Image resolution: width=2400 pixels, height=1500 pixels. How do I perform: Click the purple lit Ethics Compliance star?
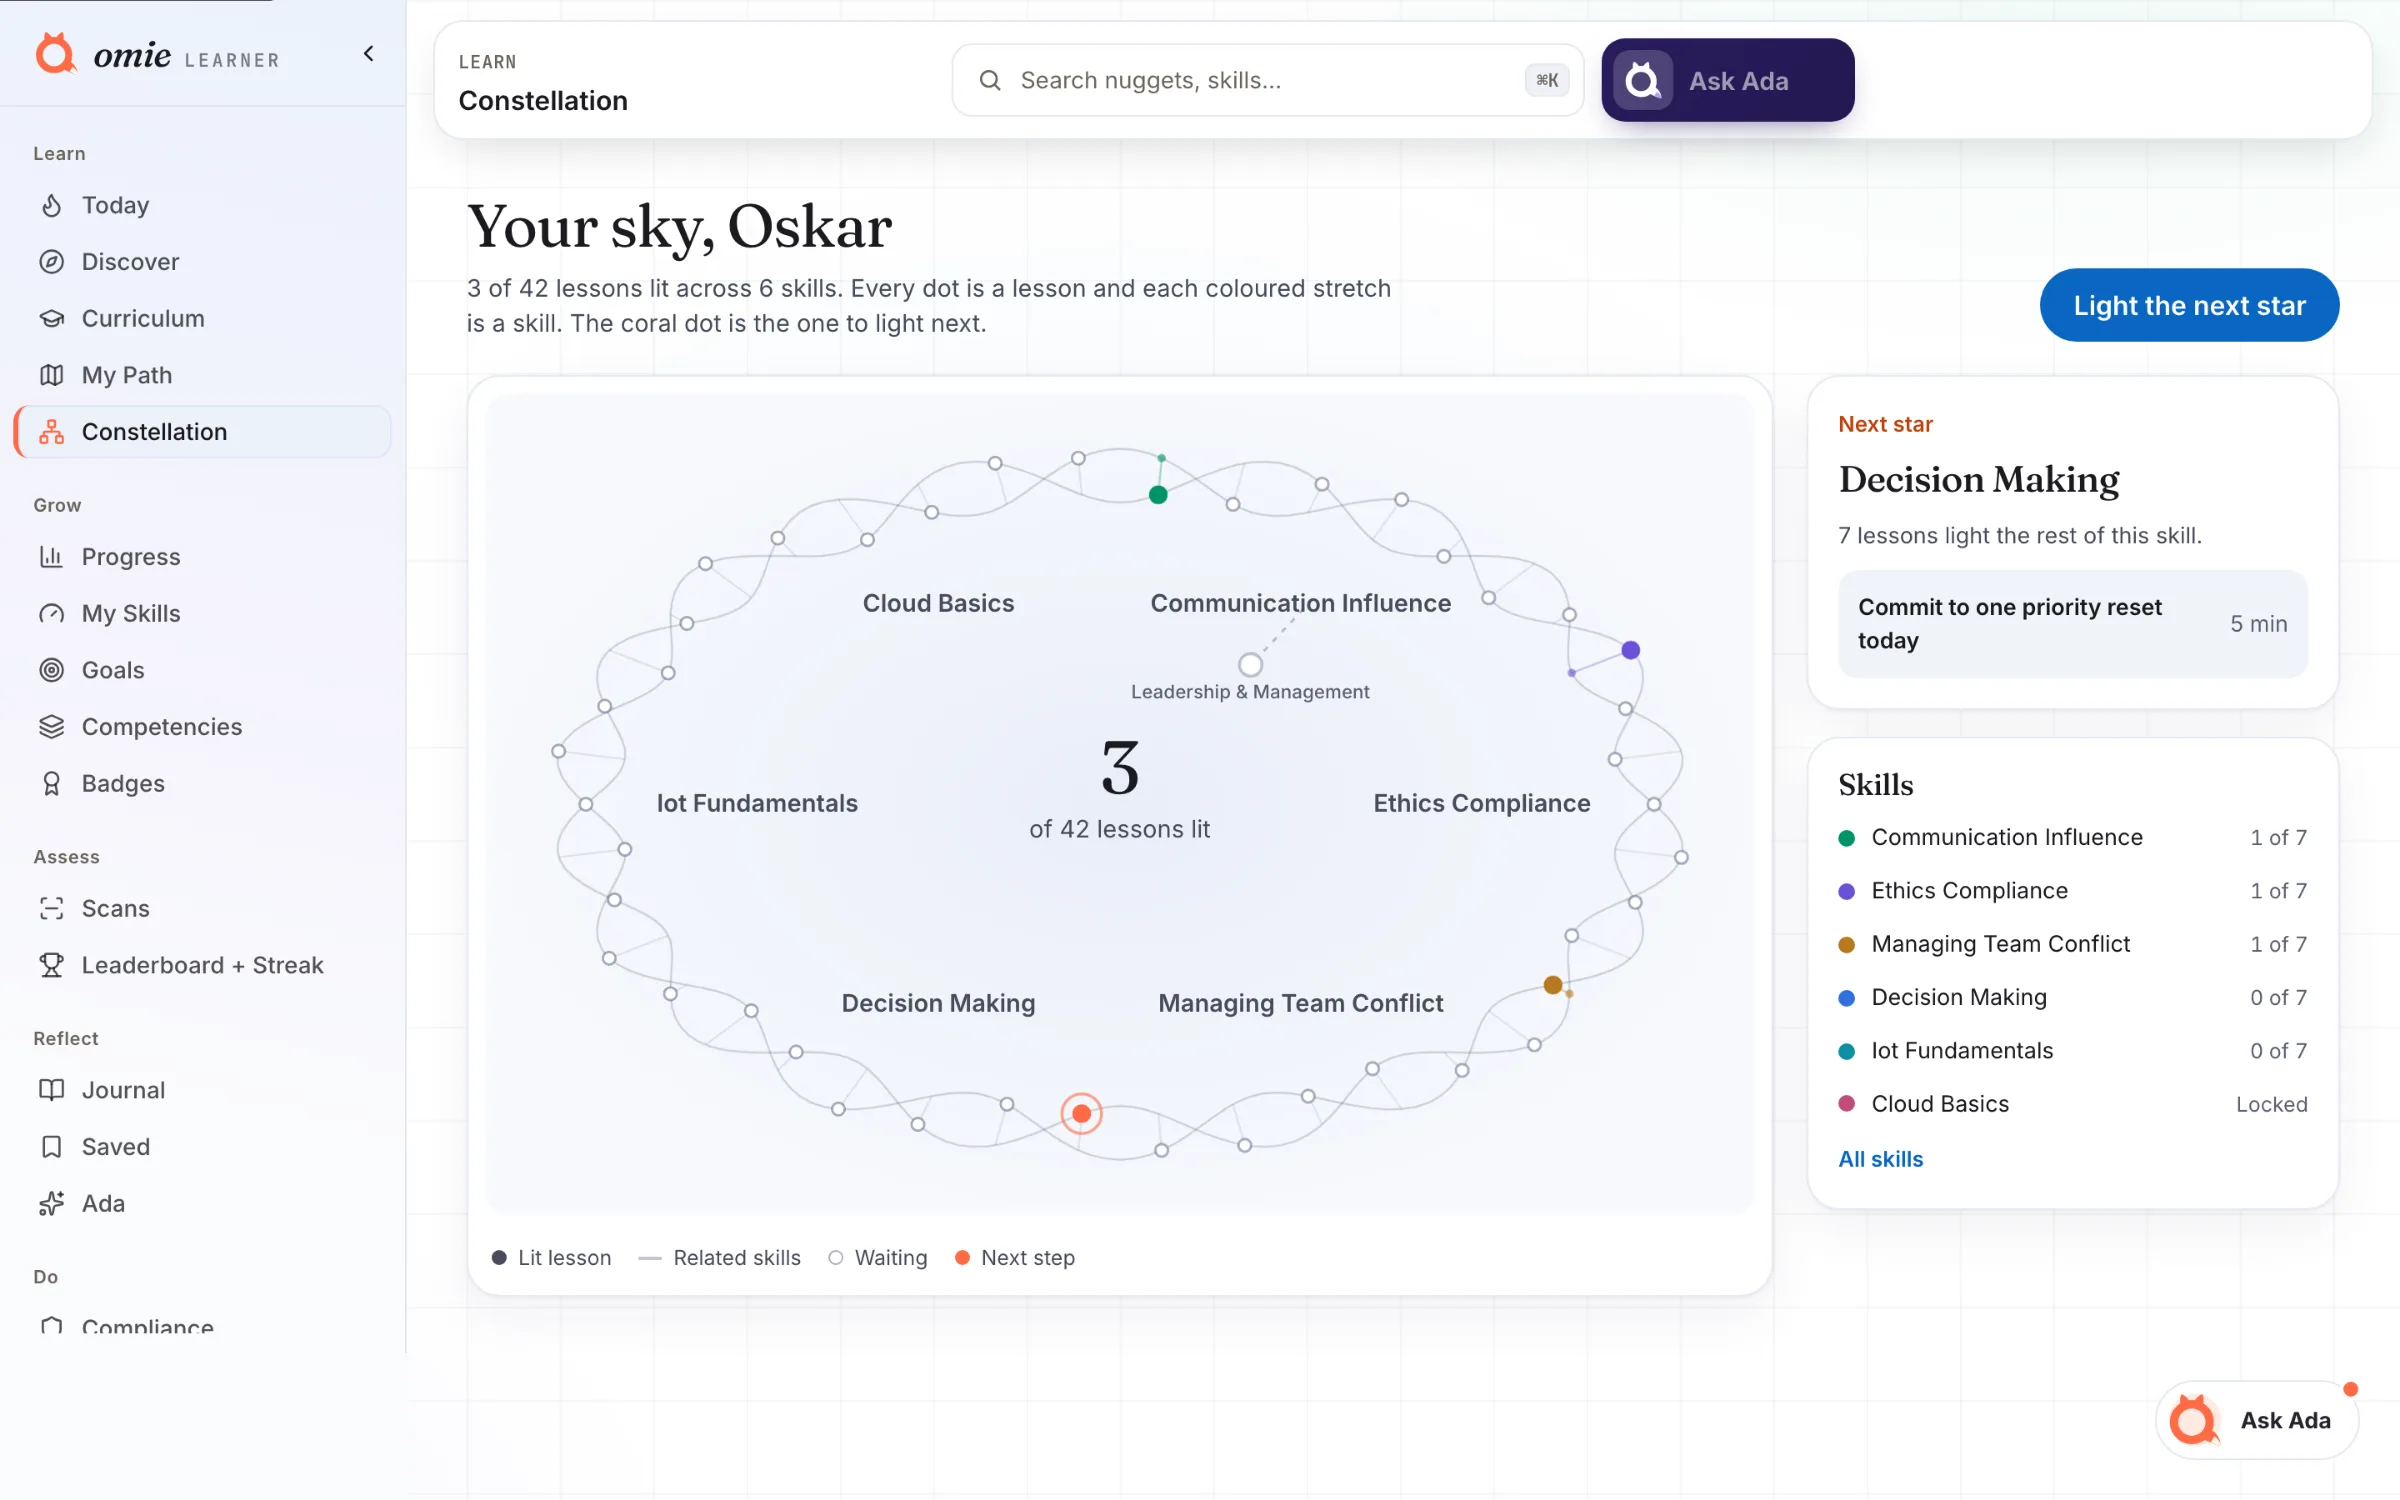point(1631,650)
